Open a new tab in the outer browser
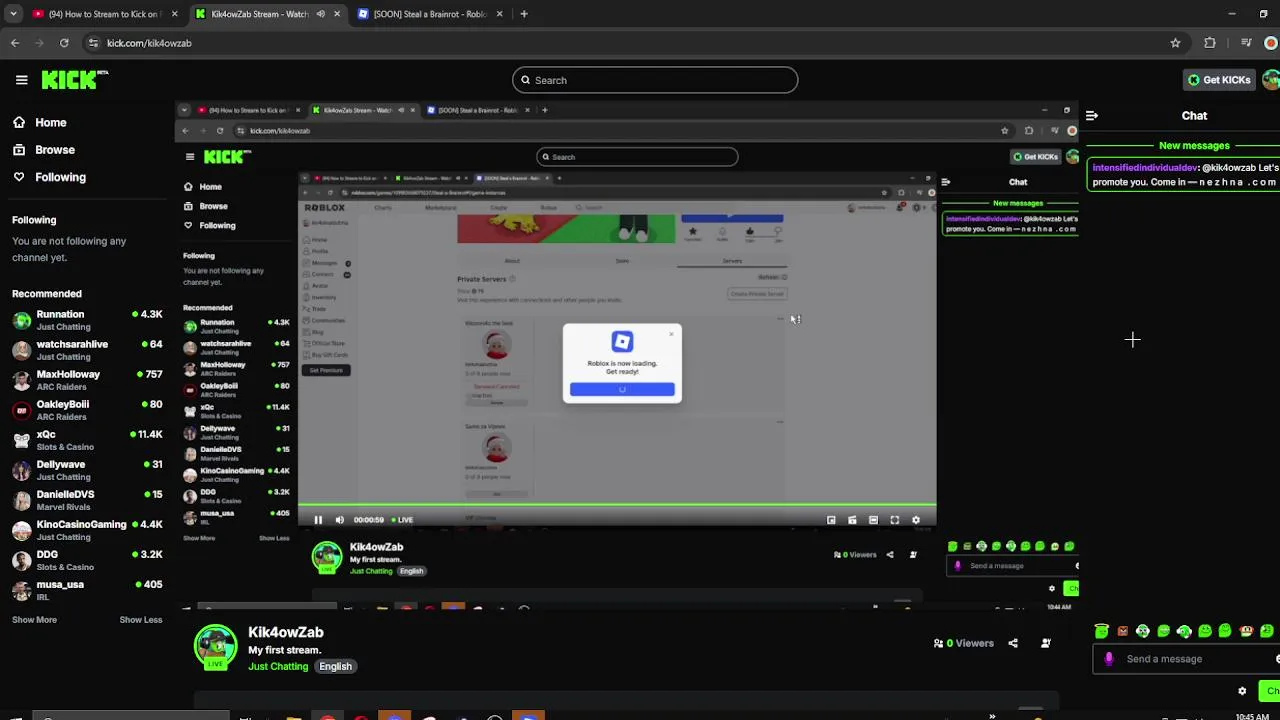The image size is (1280, 720). pyautogui.click(x=524, y=14)
